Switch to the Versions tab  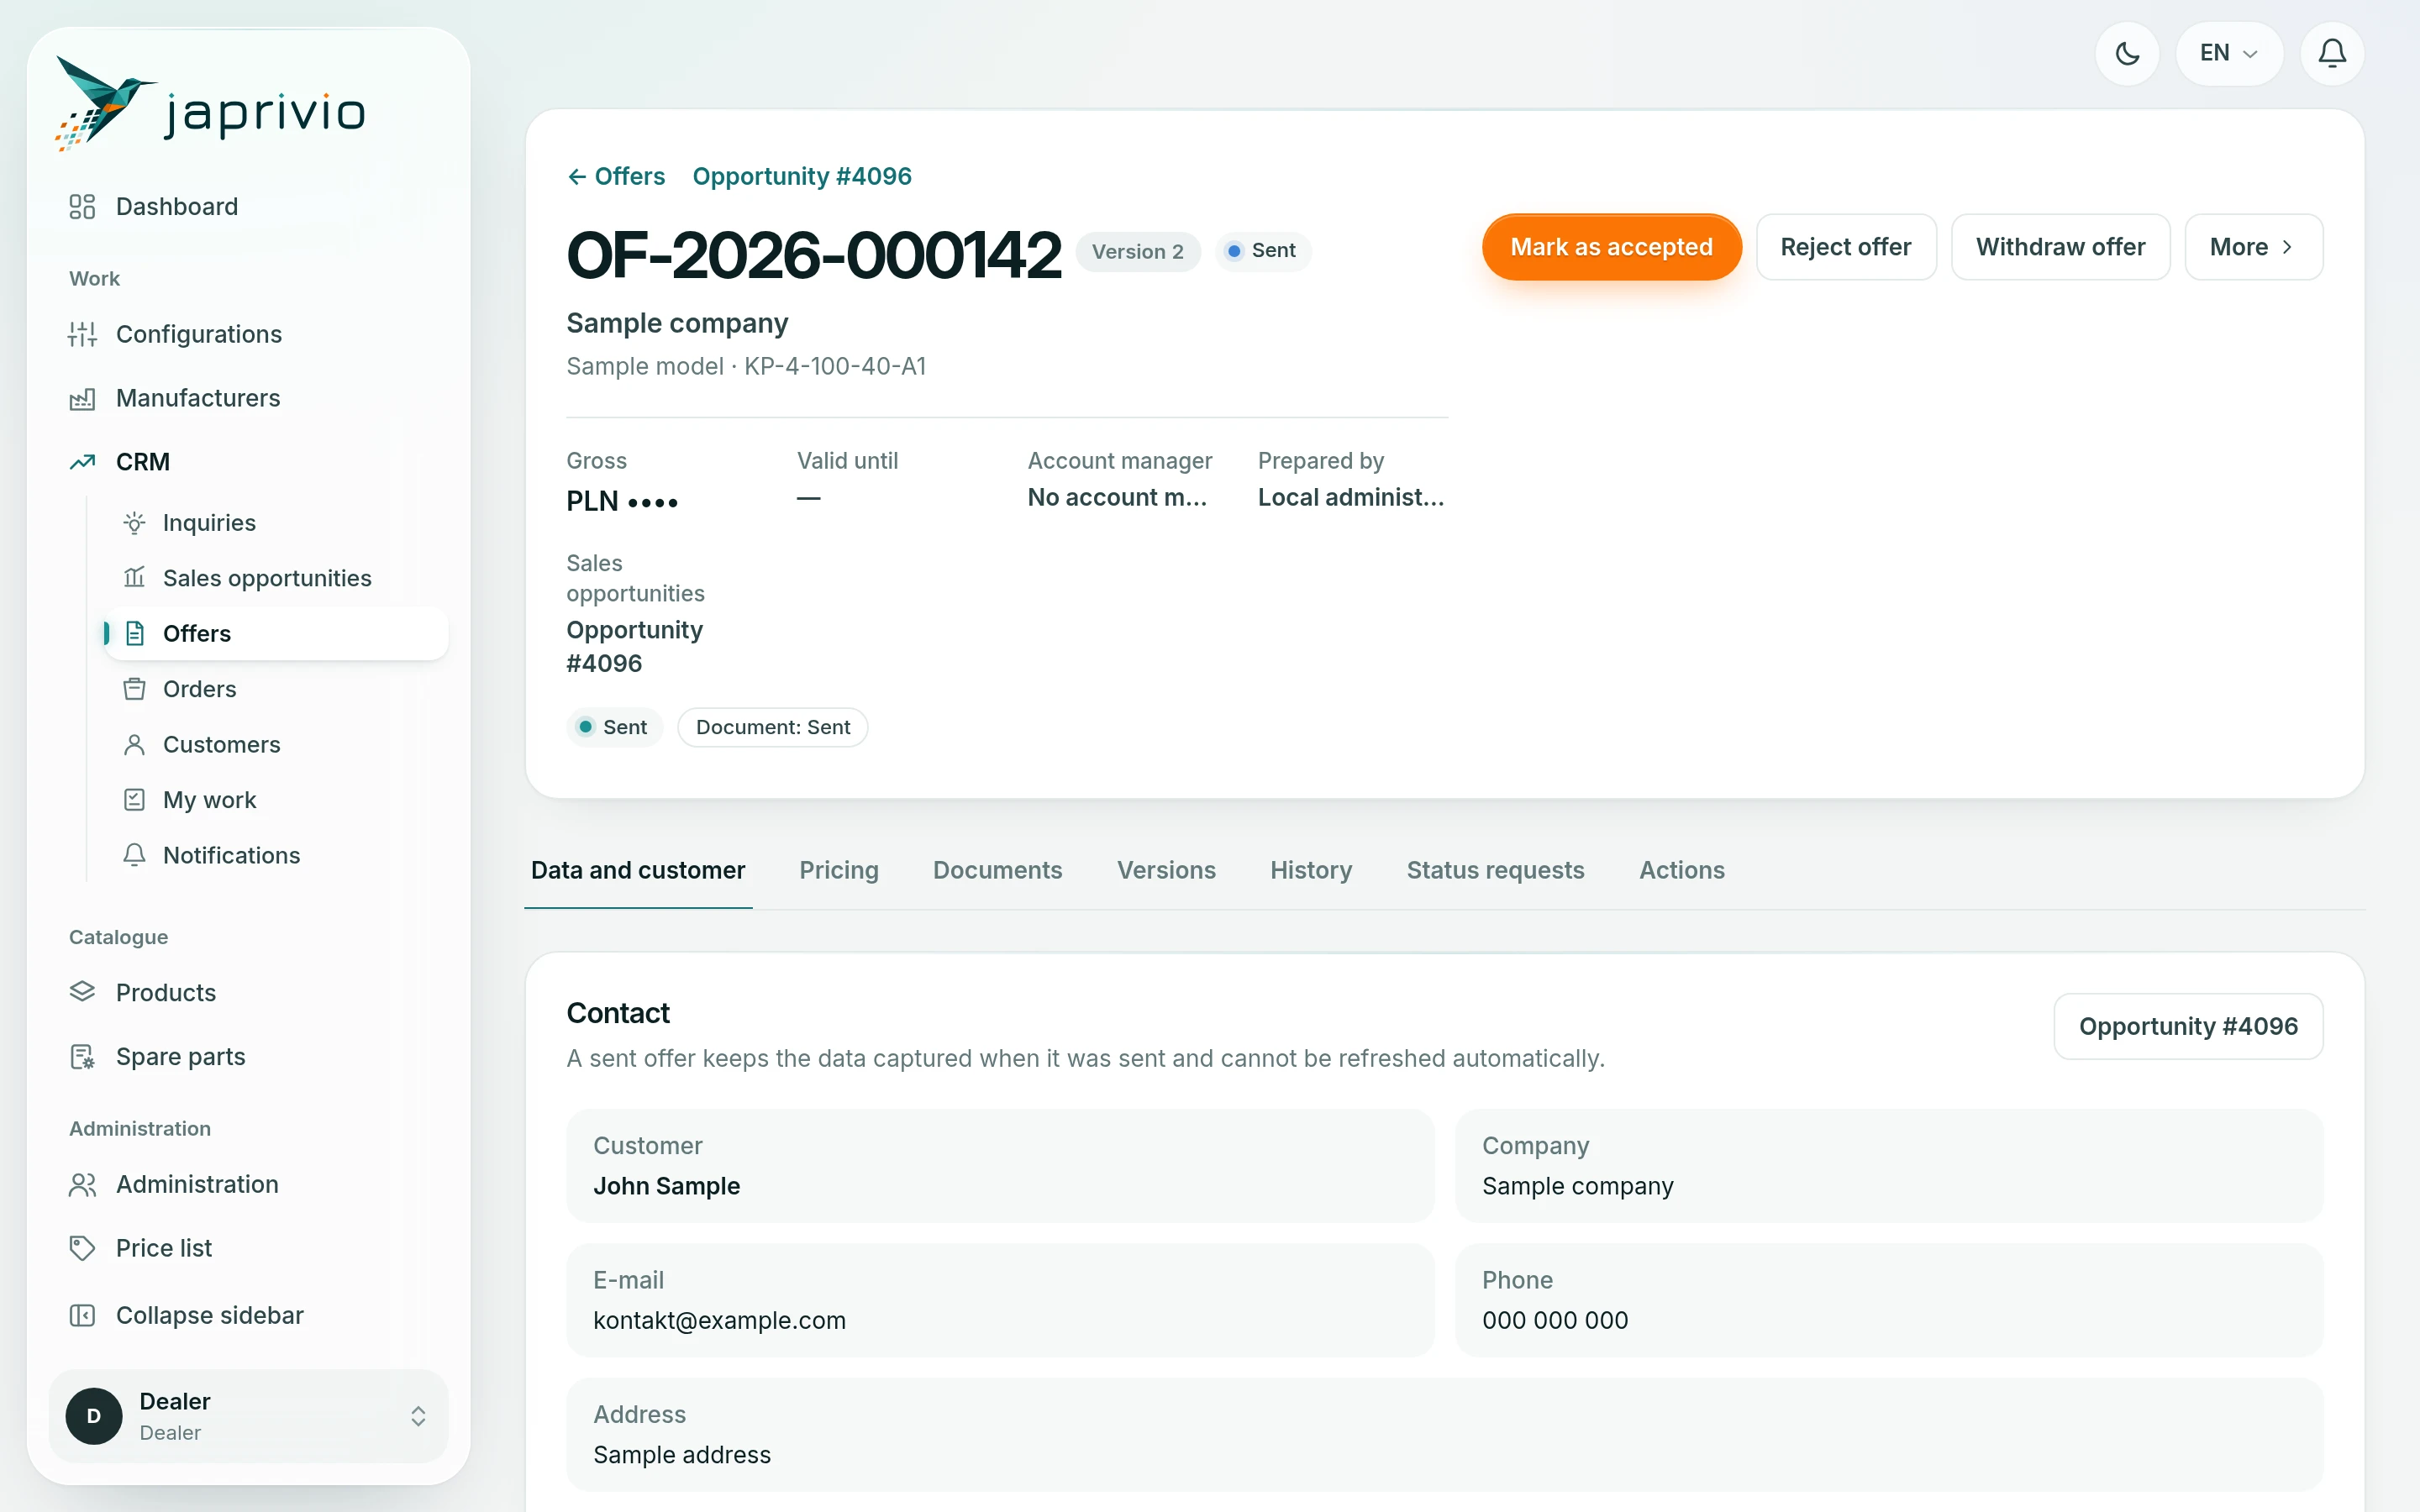pyautogui.click(x=1166, y=870)
